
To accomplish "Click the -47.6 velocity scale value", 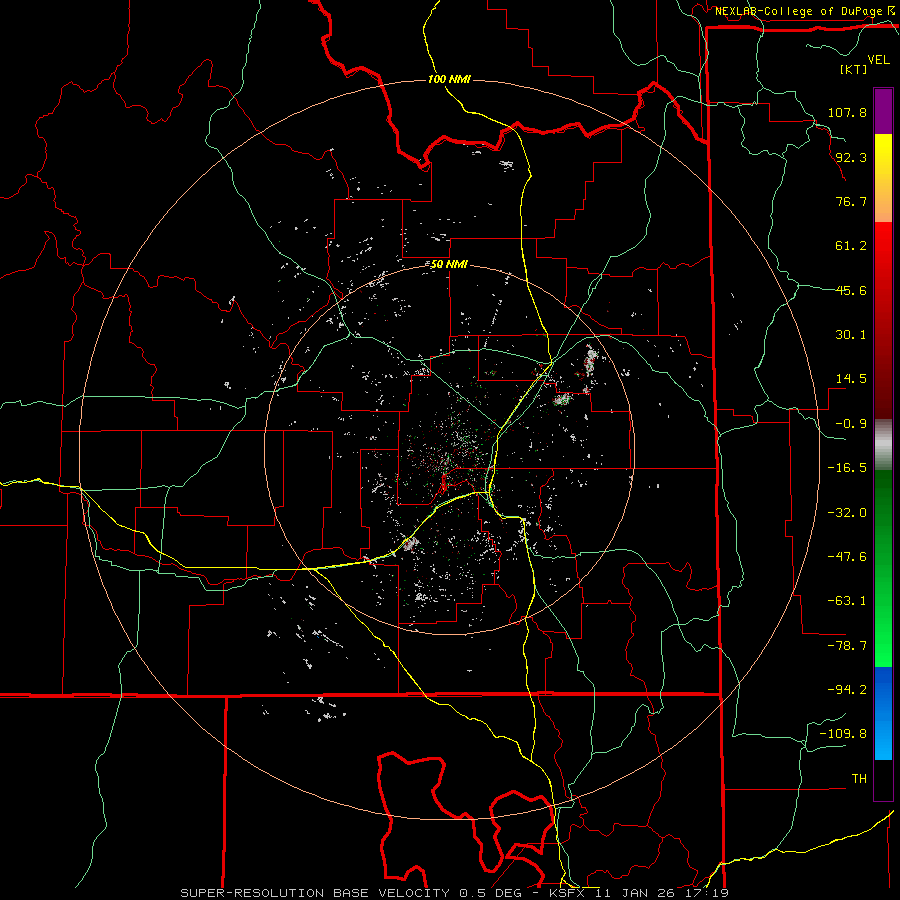I will [847, 557].
